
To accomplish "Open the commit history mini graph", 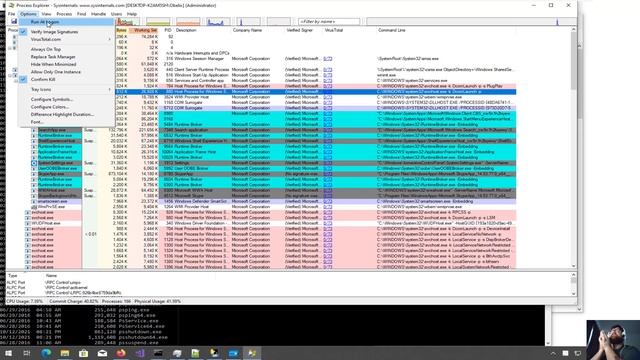I will coord(158,21).
